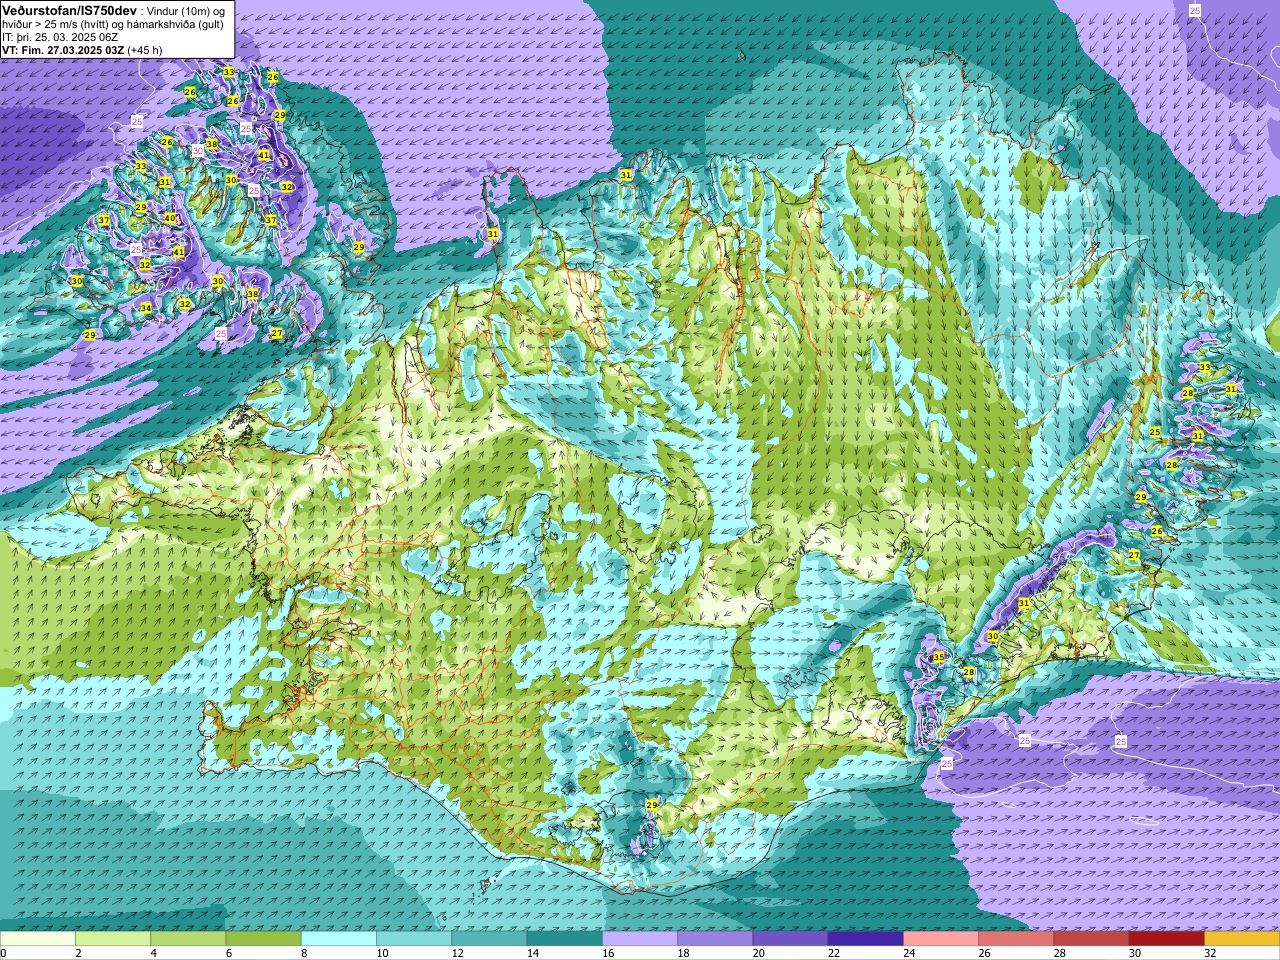Click the 4–6 m/s green legend swatch
Image resolution: width=1280 pixels, height=960 pixels.
pos(188,939)
